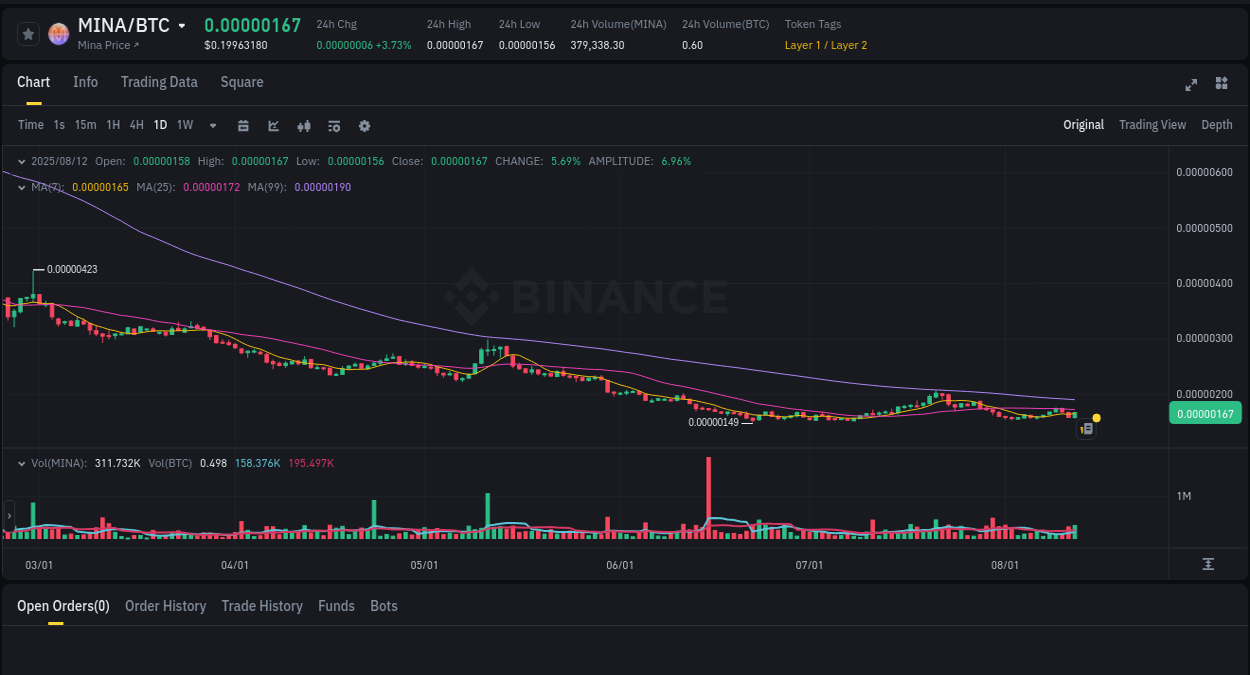This screenshot has width=1250, height=675.
Task: Collapse the OHLC info row chevron
Action: click(x=21, y=161)
